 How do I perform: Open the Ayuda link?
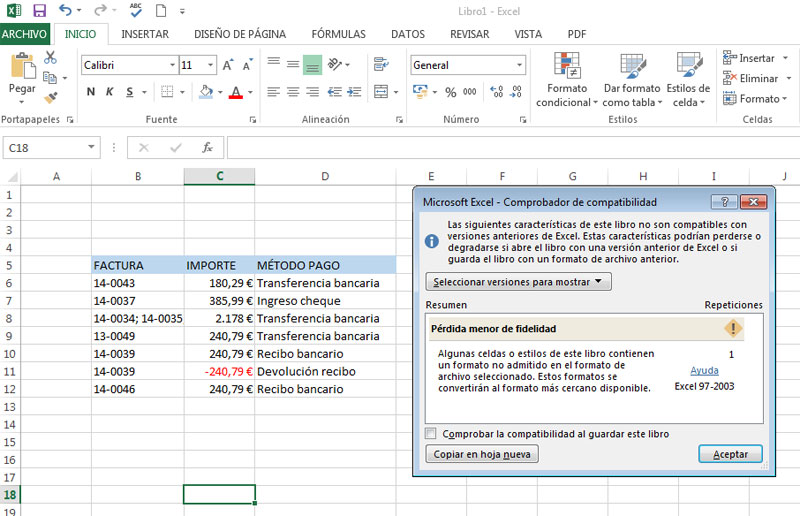click(704, 371)
